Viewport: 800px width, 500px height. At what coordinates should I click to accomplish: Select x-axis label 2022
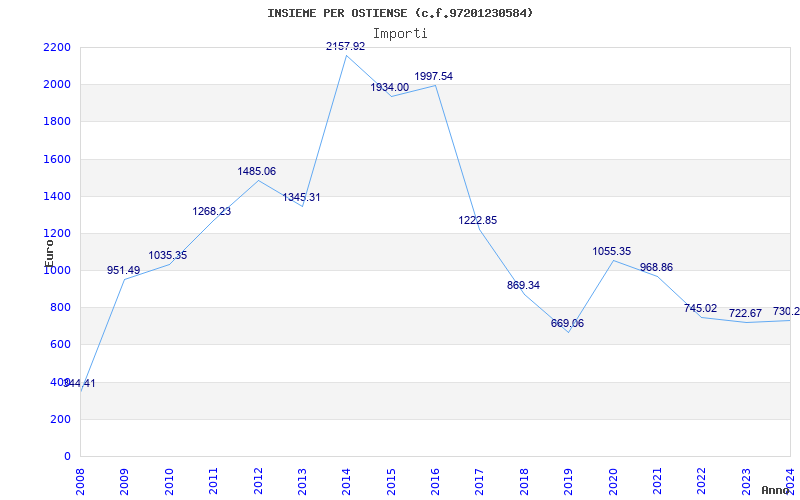[x=702, y=481]
